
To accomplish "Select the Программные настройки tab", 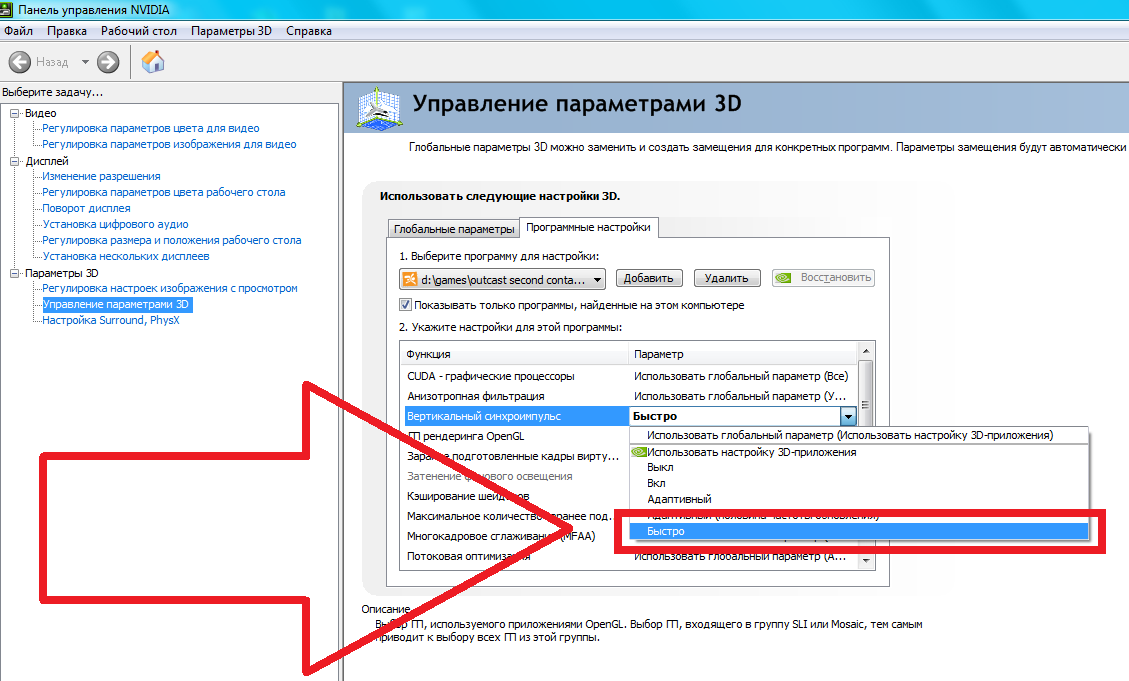I will click(x=588, y=227).
